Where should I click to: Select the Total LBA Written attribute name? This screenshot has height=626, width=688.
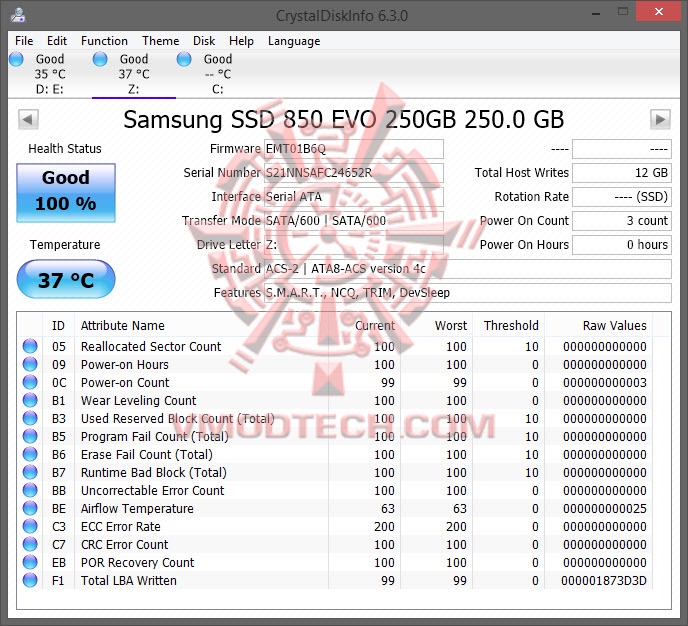[129, 580]
